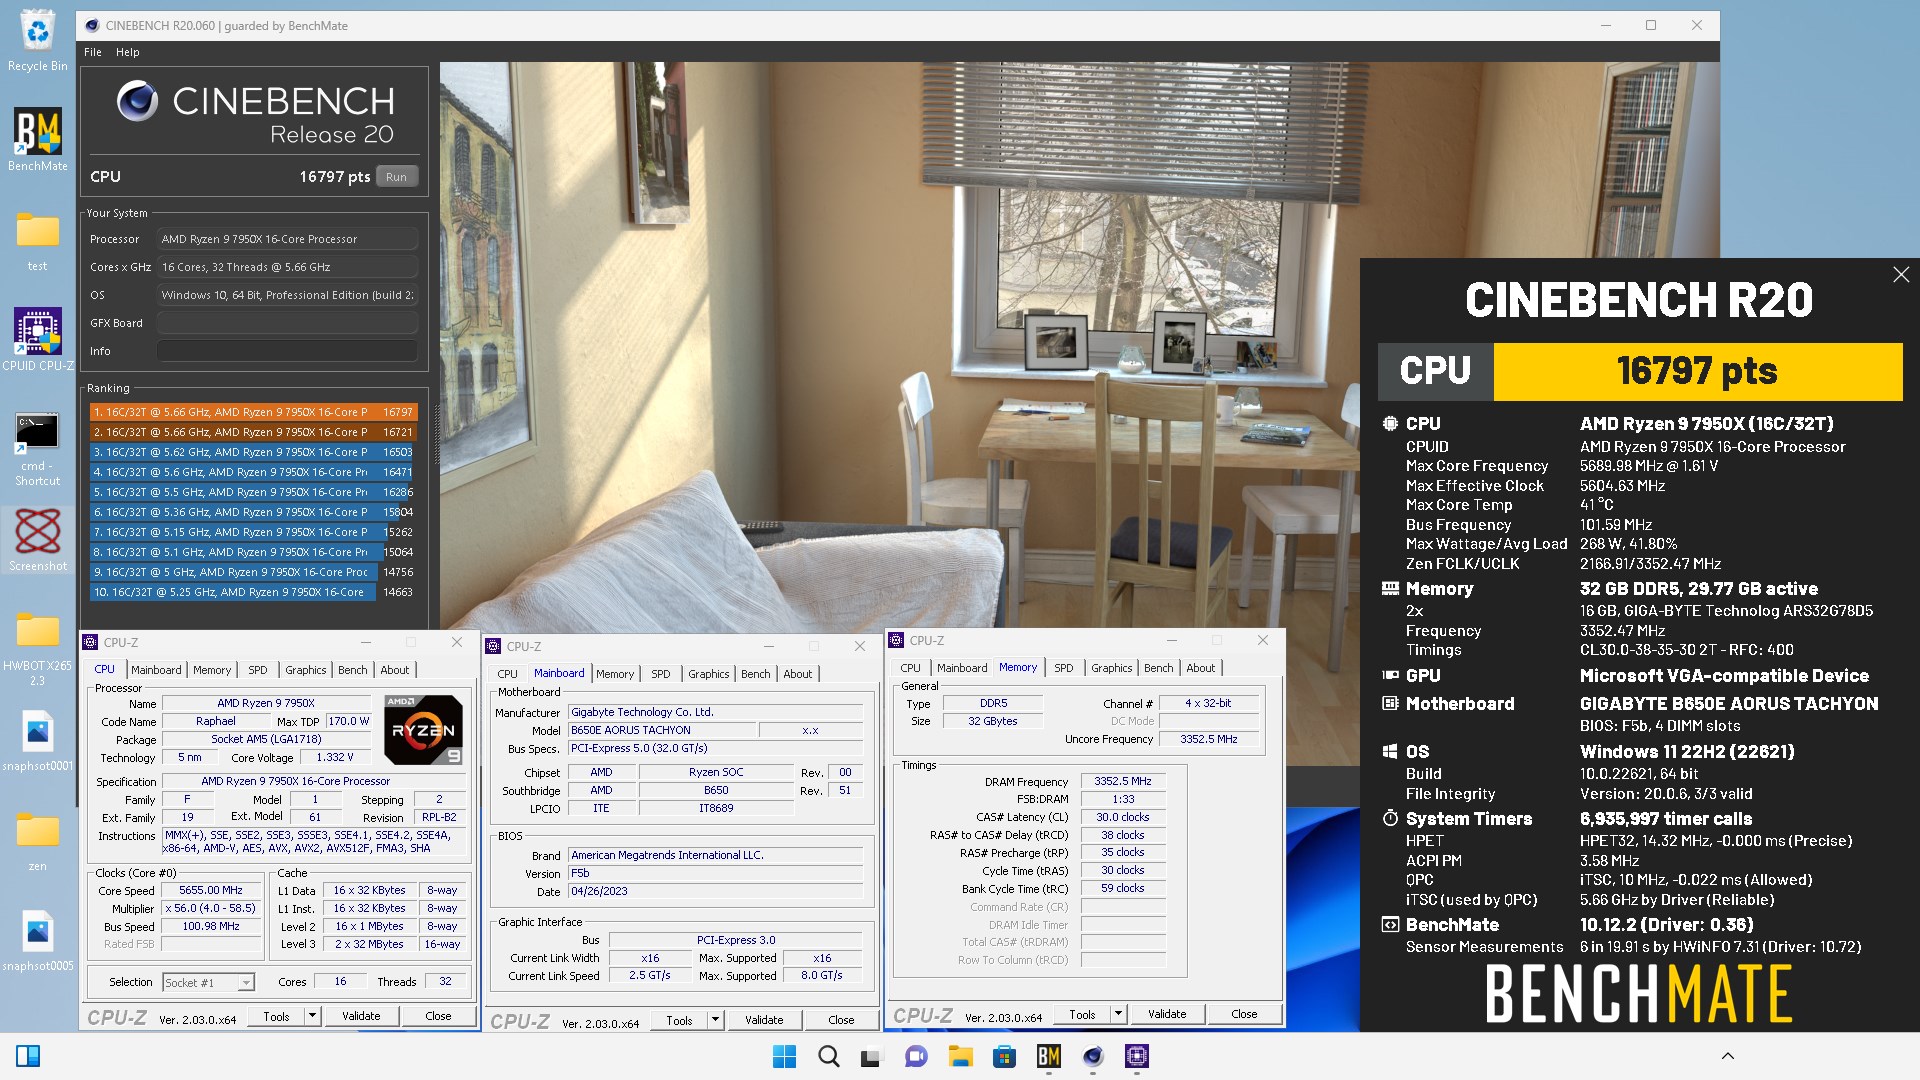Click BenchMate 16797 pts score banner
The height and width of the screenshot is (1080, 1920).
[x=1698, y=371]
